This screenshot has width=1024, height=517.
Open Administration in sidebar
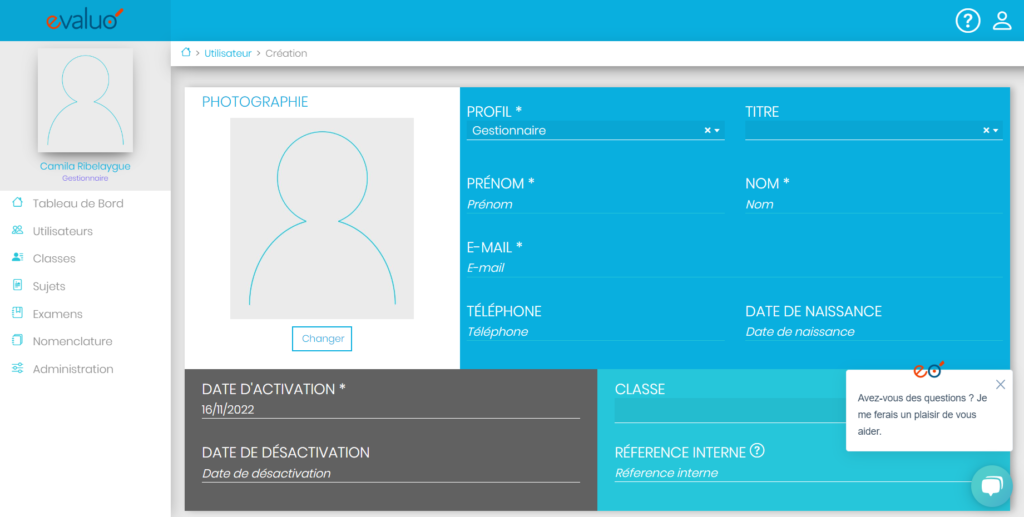tap(73, 369)
